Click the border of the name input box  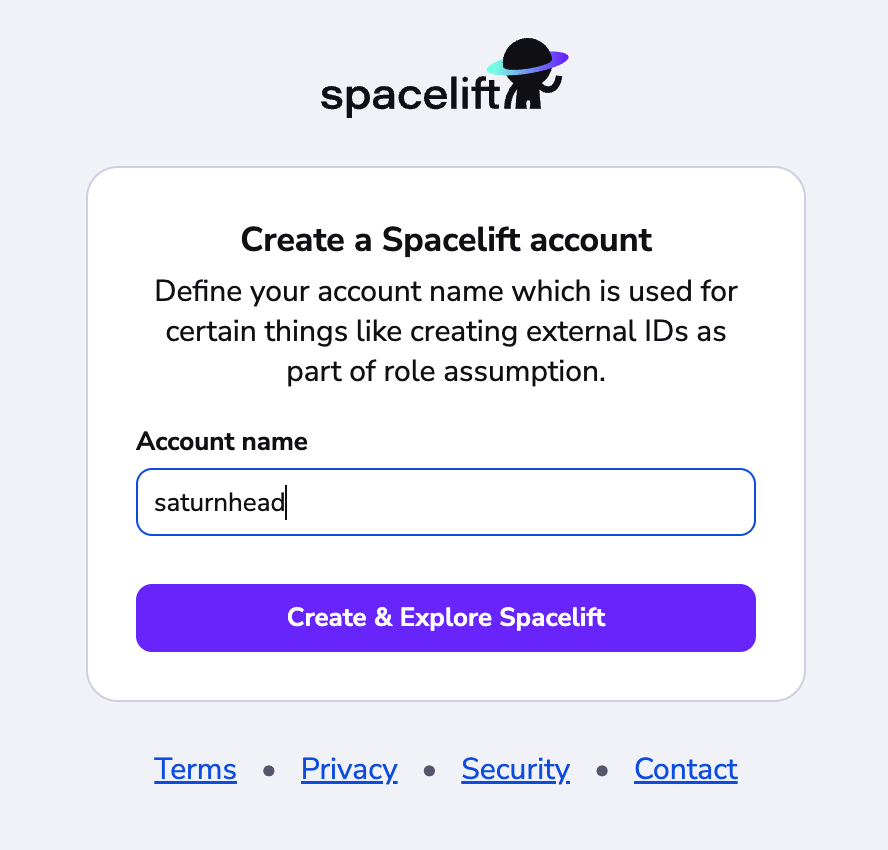click(445, 466)
